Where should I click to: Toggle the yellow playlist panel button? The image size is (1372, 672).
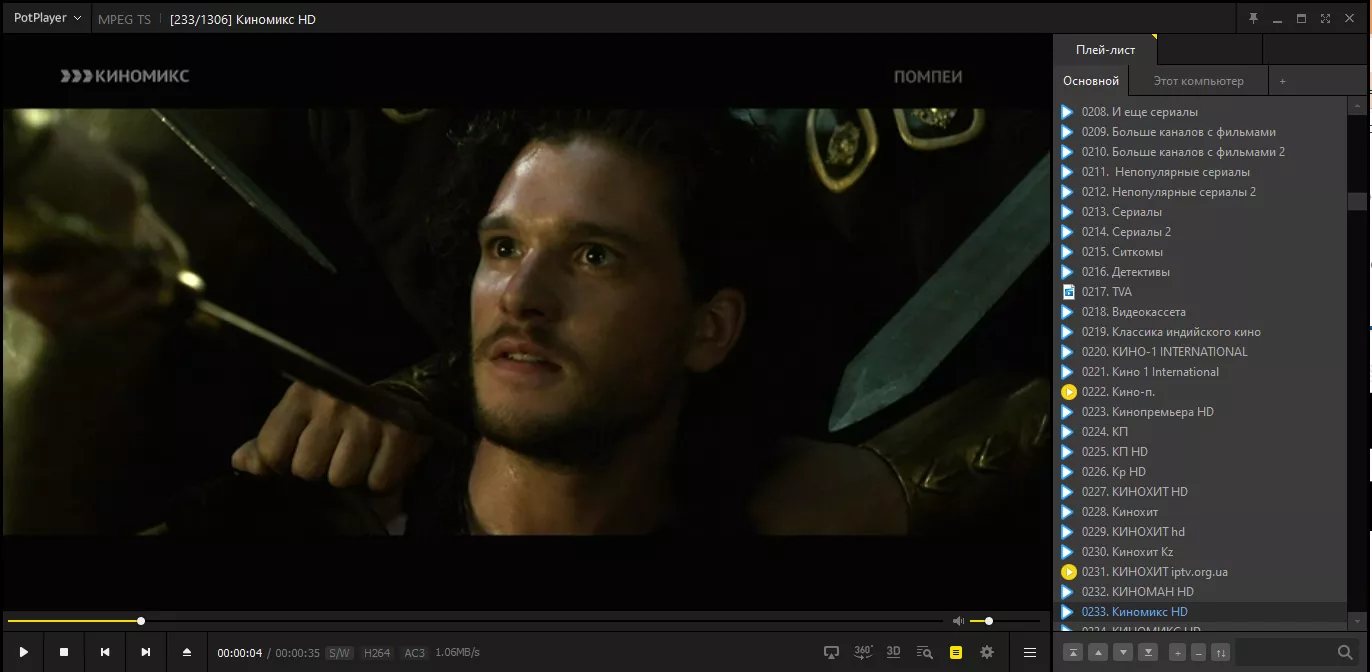[956, 652]
